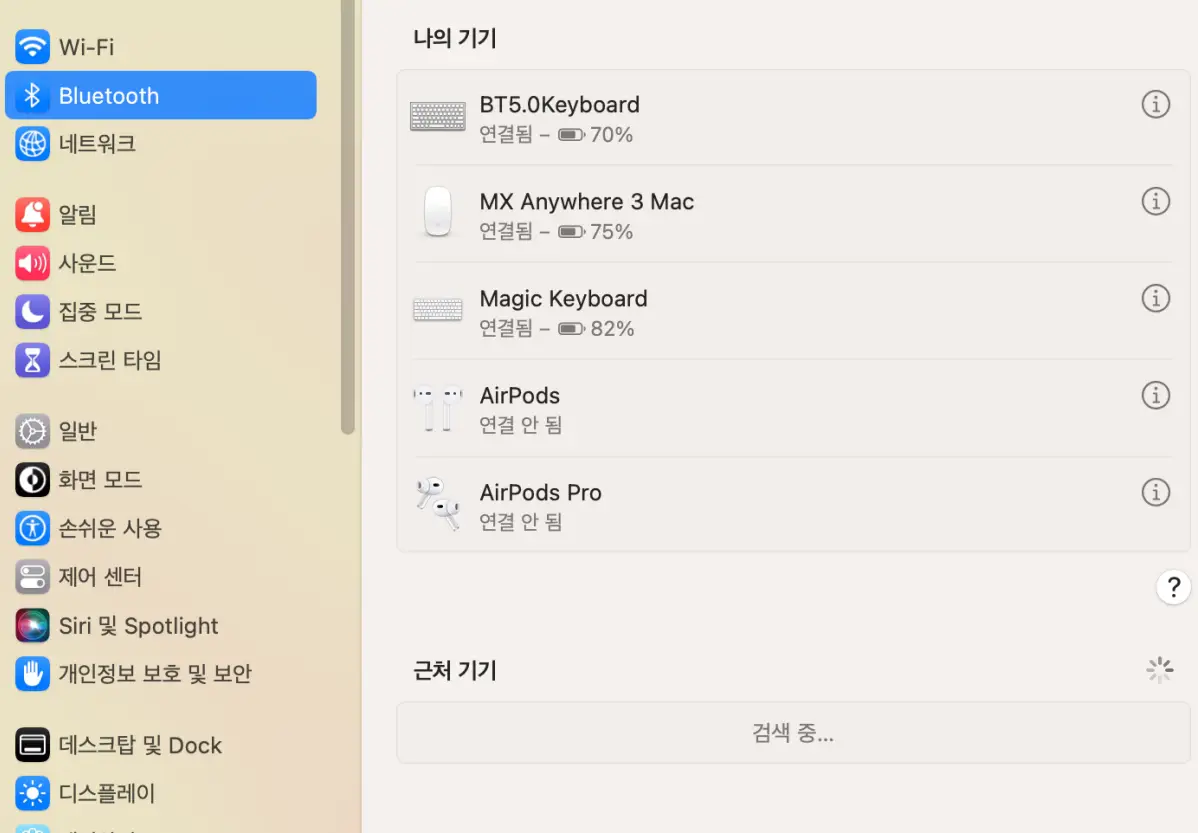This screenshot has height=833, width=1198.
Task: Click the MX Anywhere 3 mouse thumbnail
Action: 438,212
